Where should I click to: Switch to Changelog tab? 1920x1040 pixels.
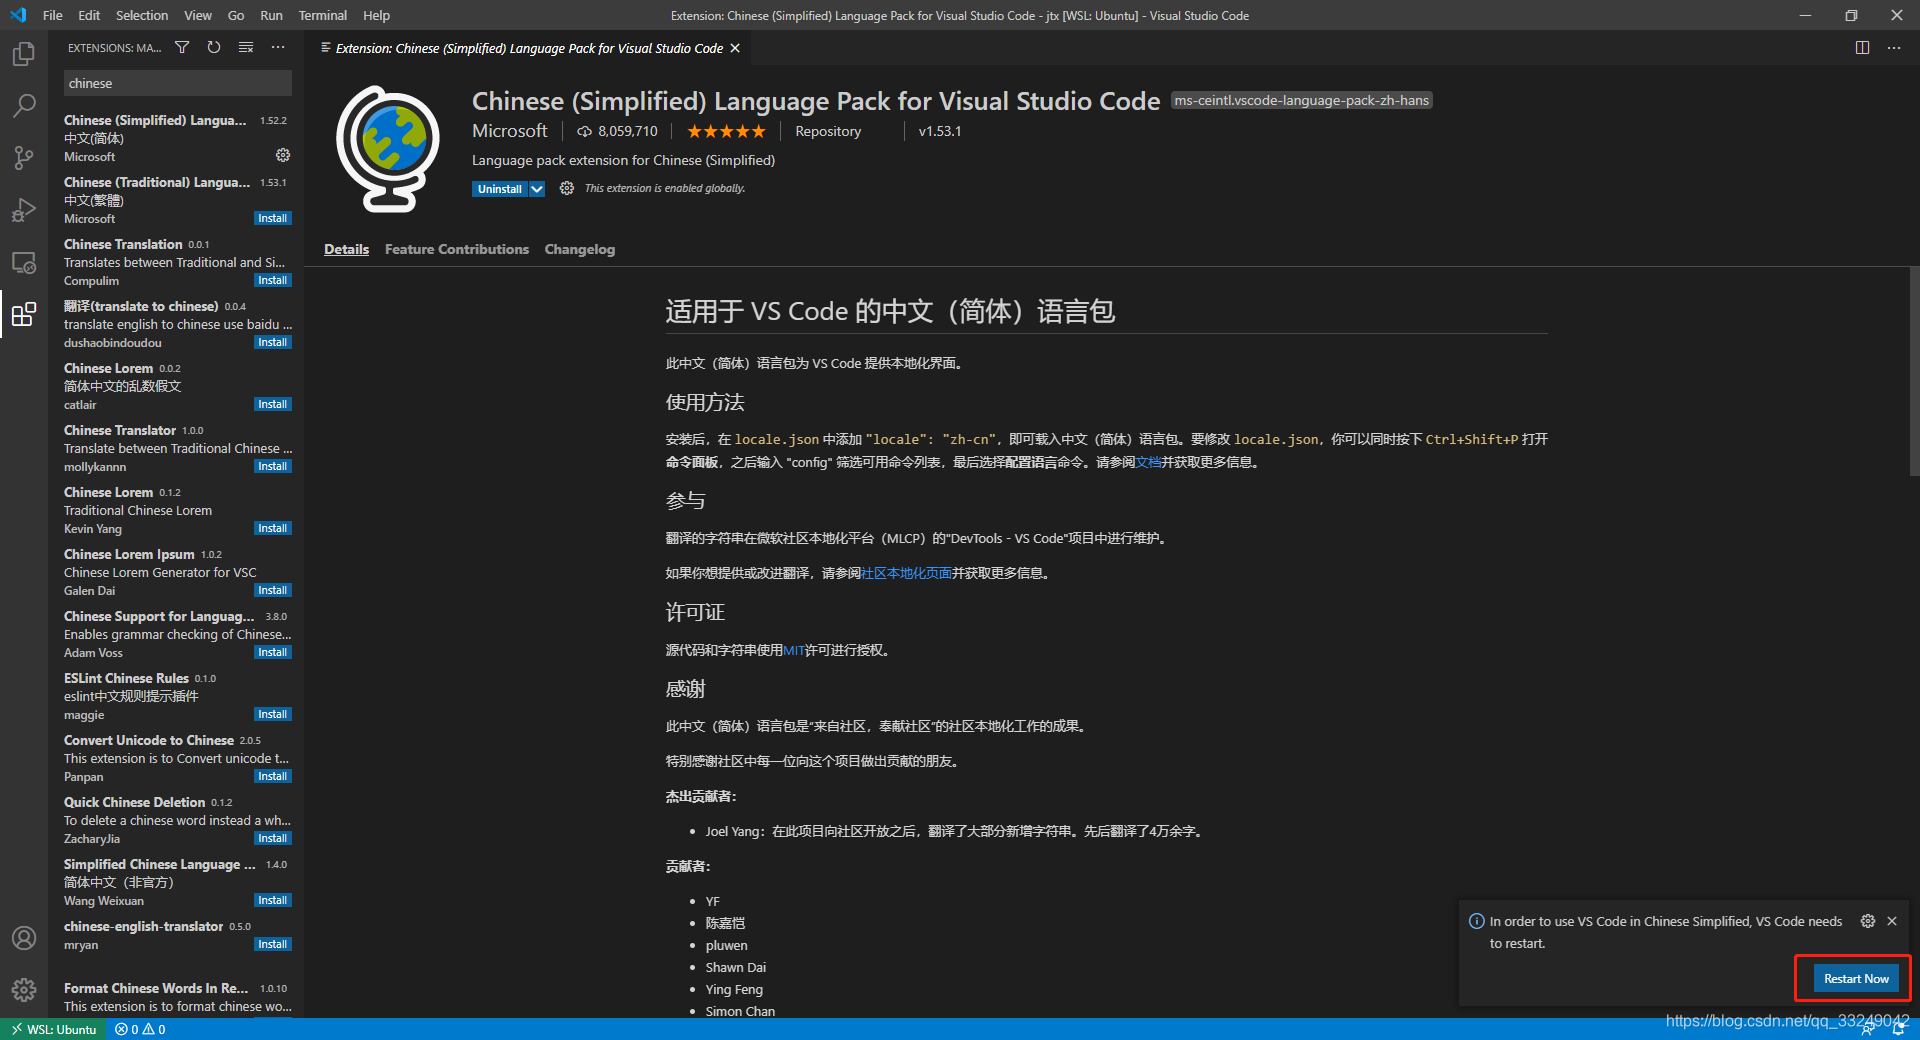[580, 249]
